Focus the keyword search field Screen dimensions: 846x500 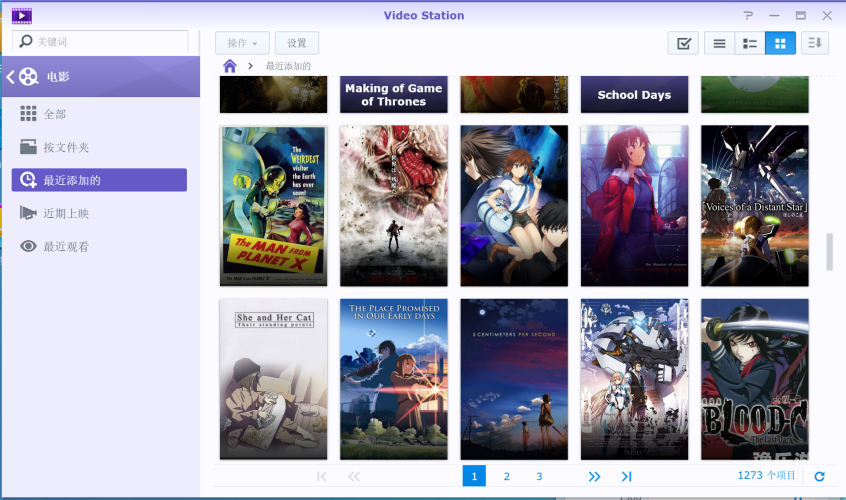pyautogui.click(x=100, y=42)
